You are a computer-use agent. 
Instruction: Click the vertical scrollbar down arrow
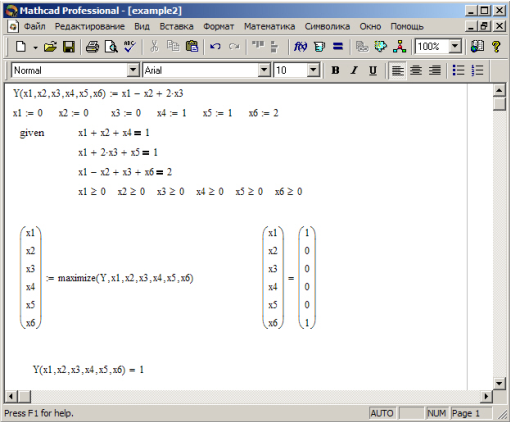[499, 383]
